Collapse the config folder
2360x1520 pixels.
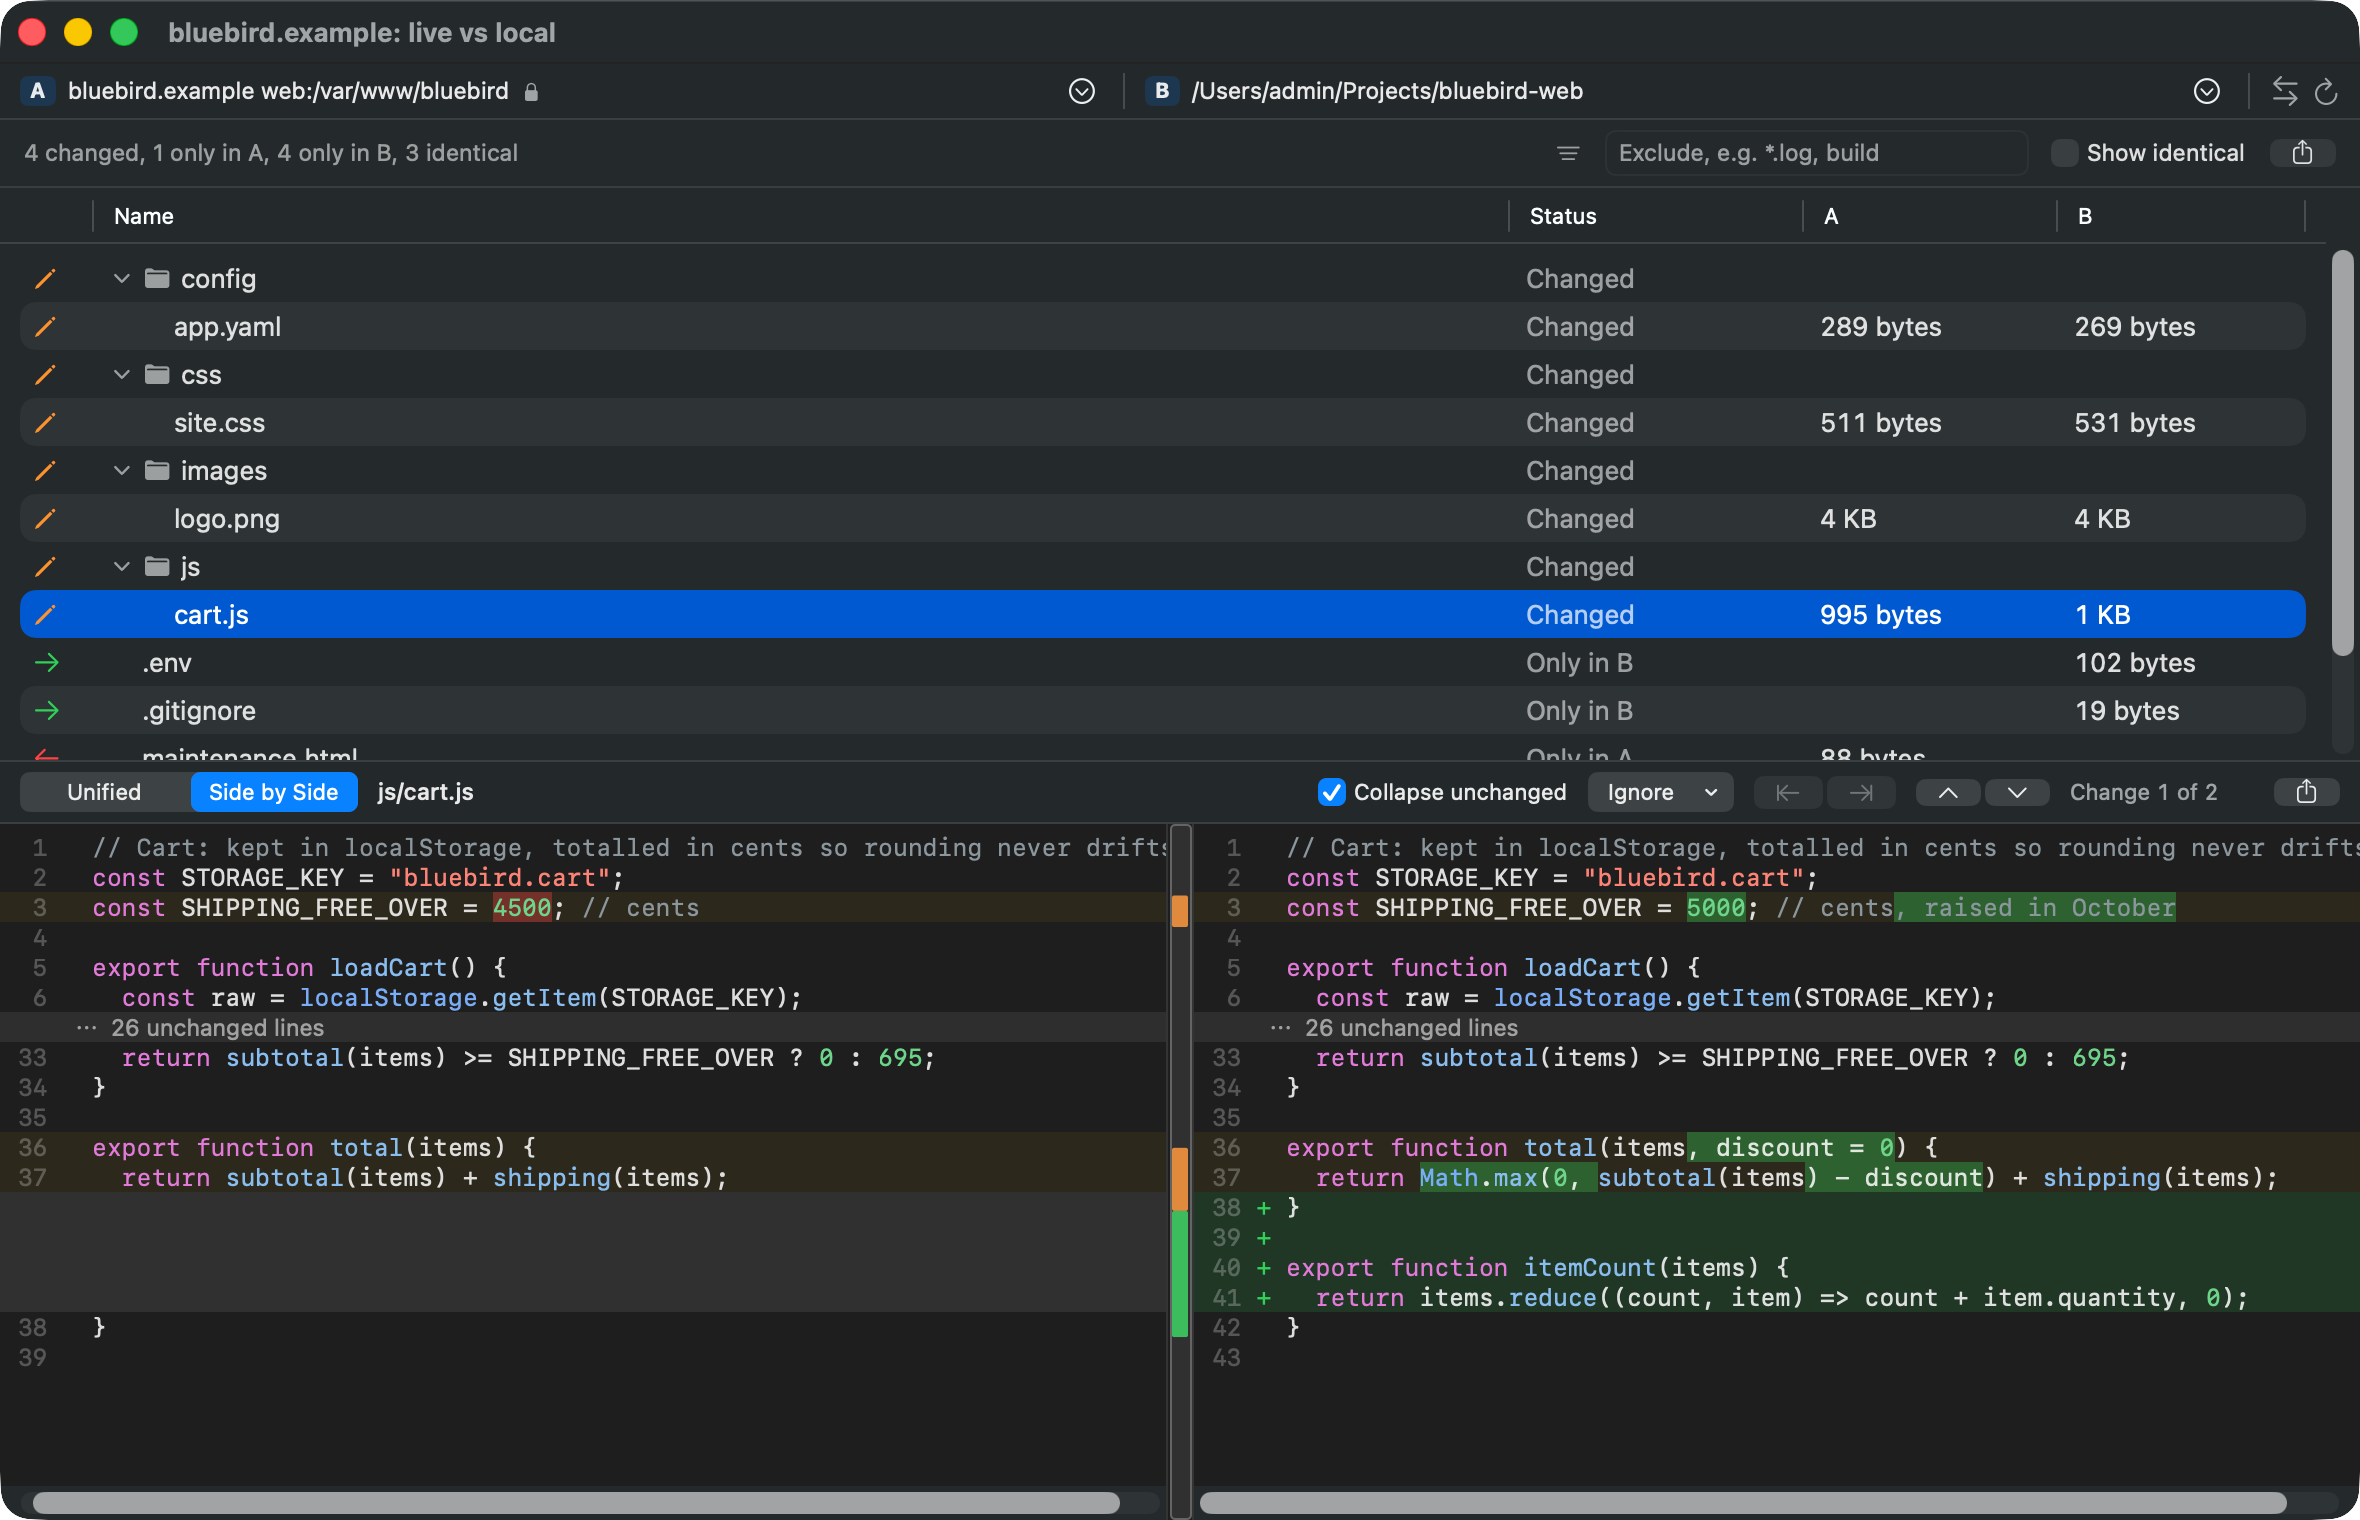pyautogui.click(x=122, y=278)
